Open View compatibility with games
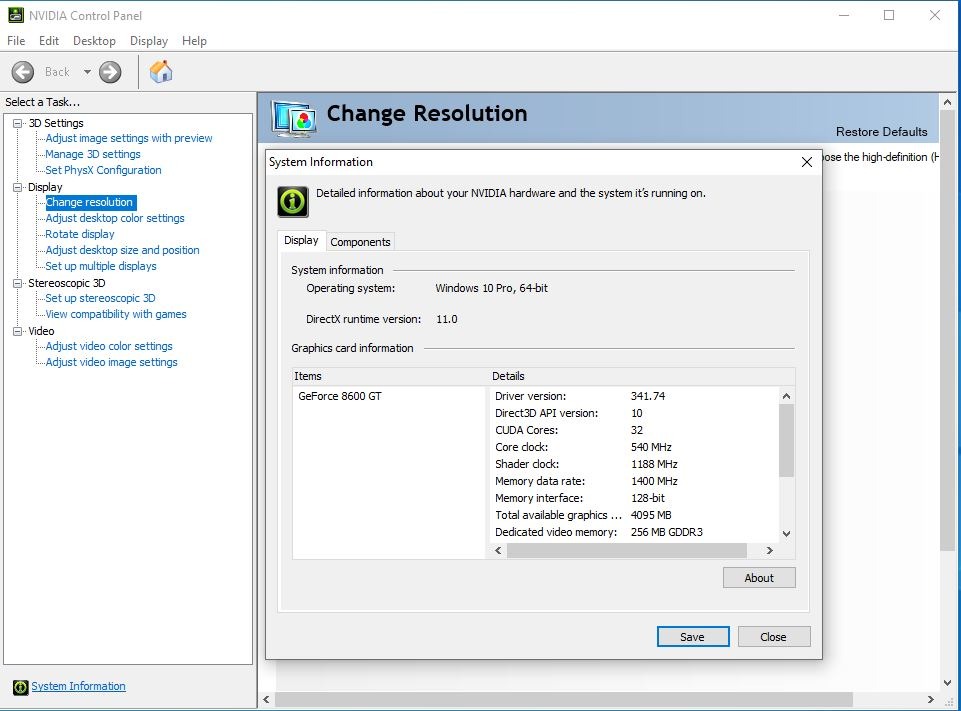Viewport: 961px width, 711px height. 116,314
